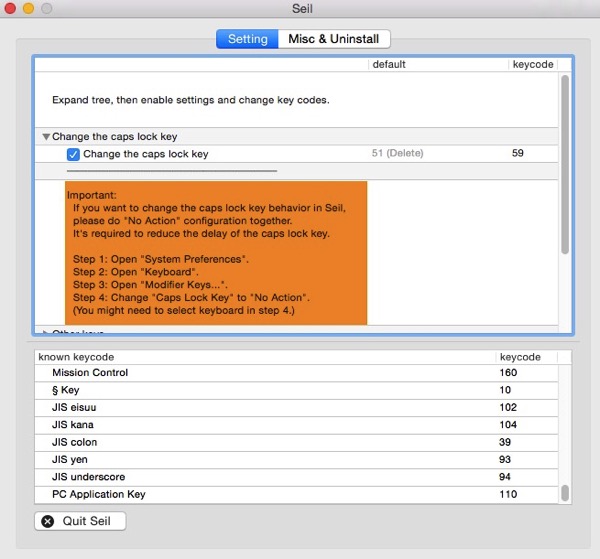Viewport: 600px width, 559px height.
Task: Select the JIS kana row
Action: coord(296,425)
